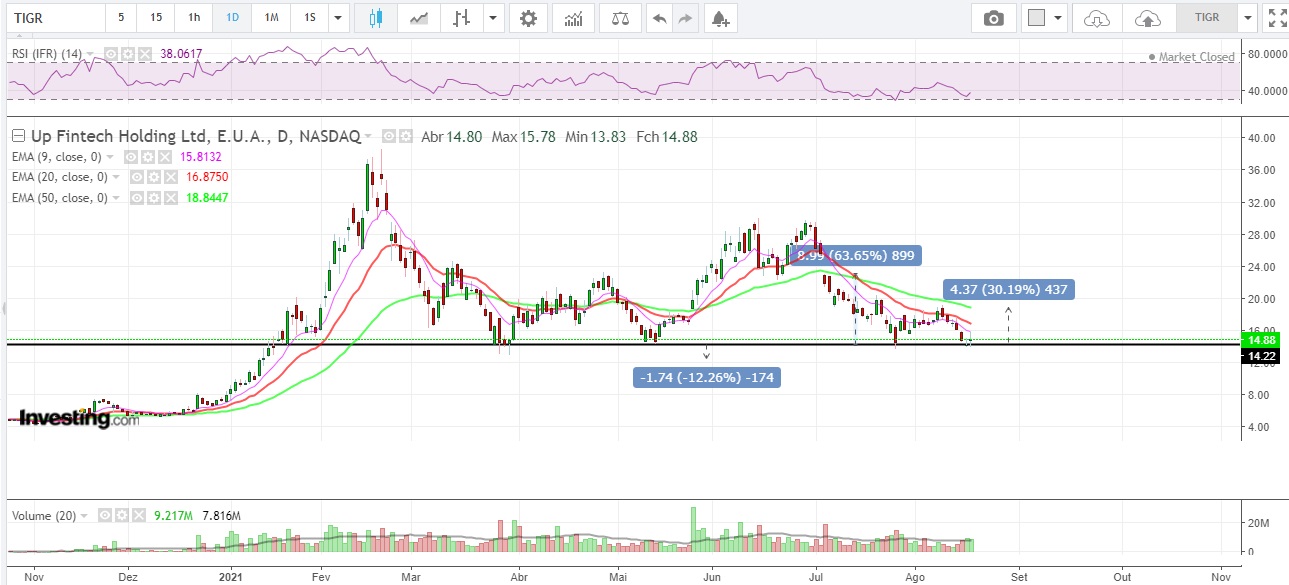The image size is (1289, 585).
Task: Switch to the area line chart style
Action: point(421,18)
